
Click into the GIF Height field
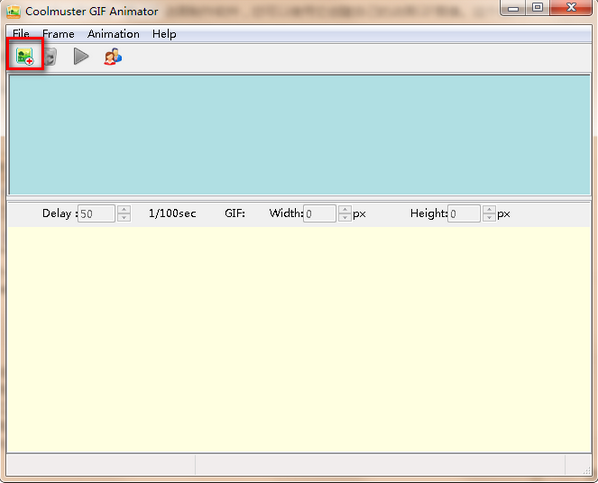click(464, 213)
